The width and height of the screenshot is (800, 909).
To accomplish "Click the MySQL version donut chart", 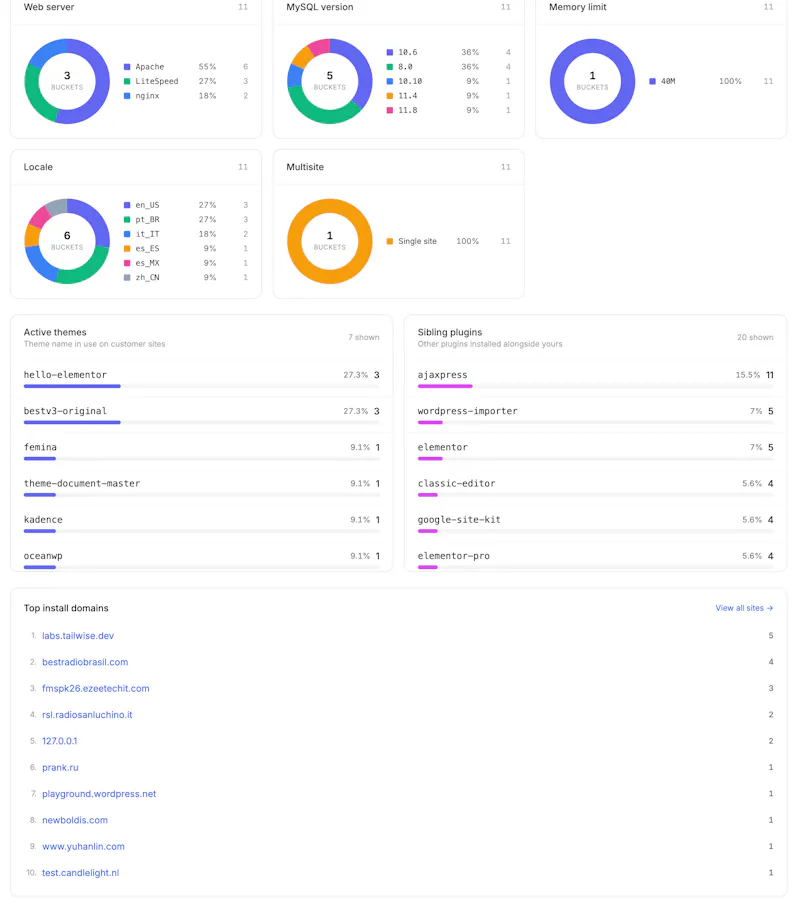I will pyautogui.click(x=330, y=81).
